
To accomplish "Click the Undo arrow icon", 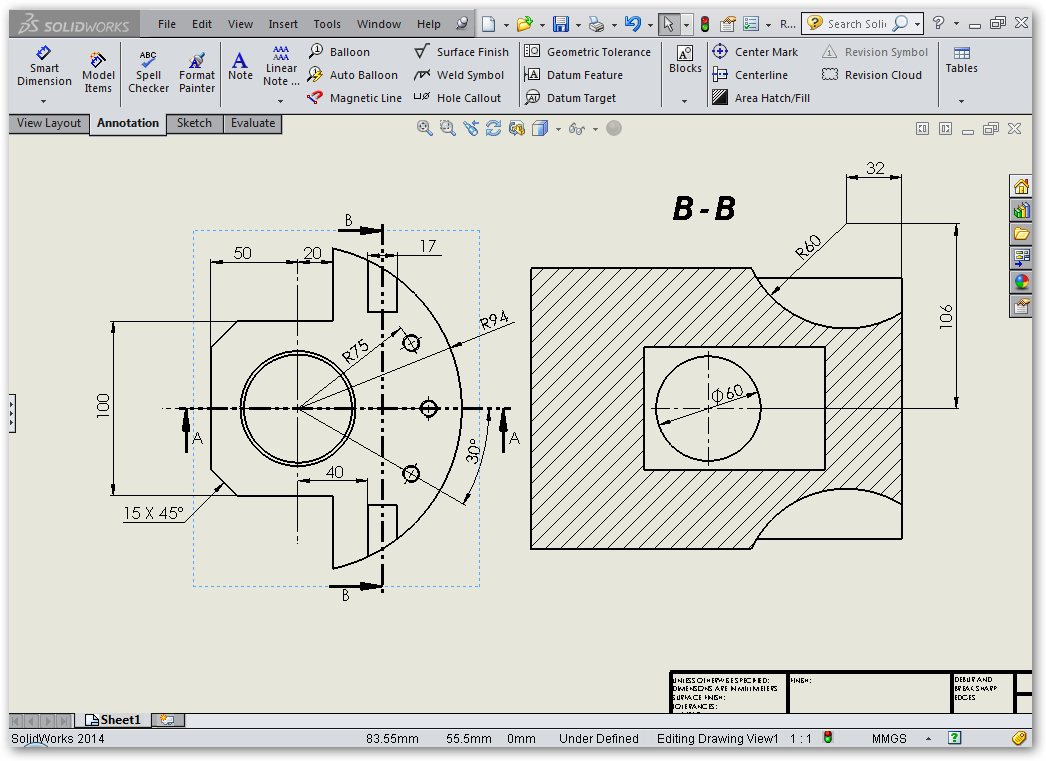I will point(632,24).
